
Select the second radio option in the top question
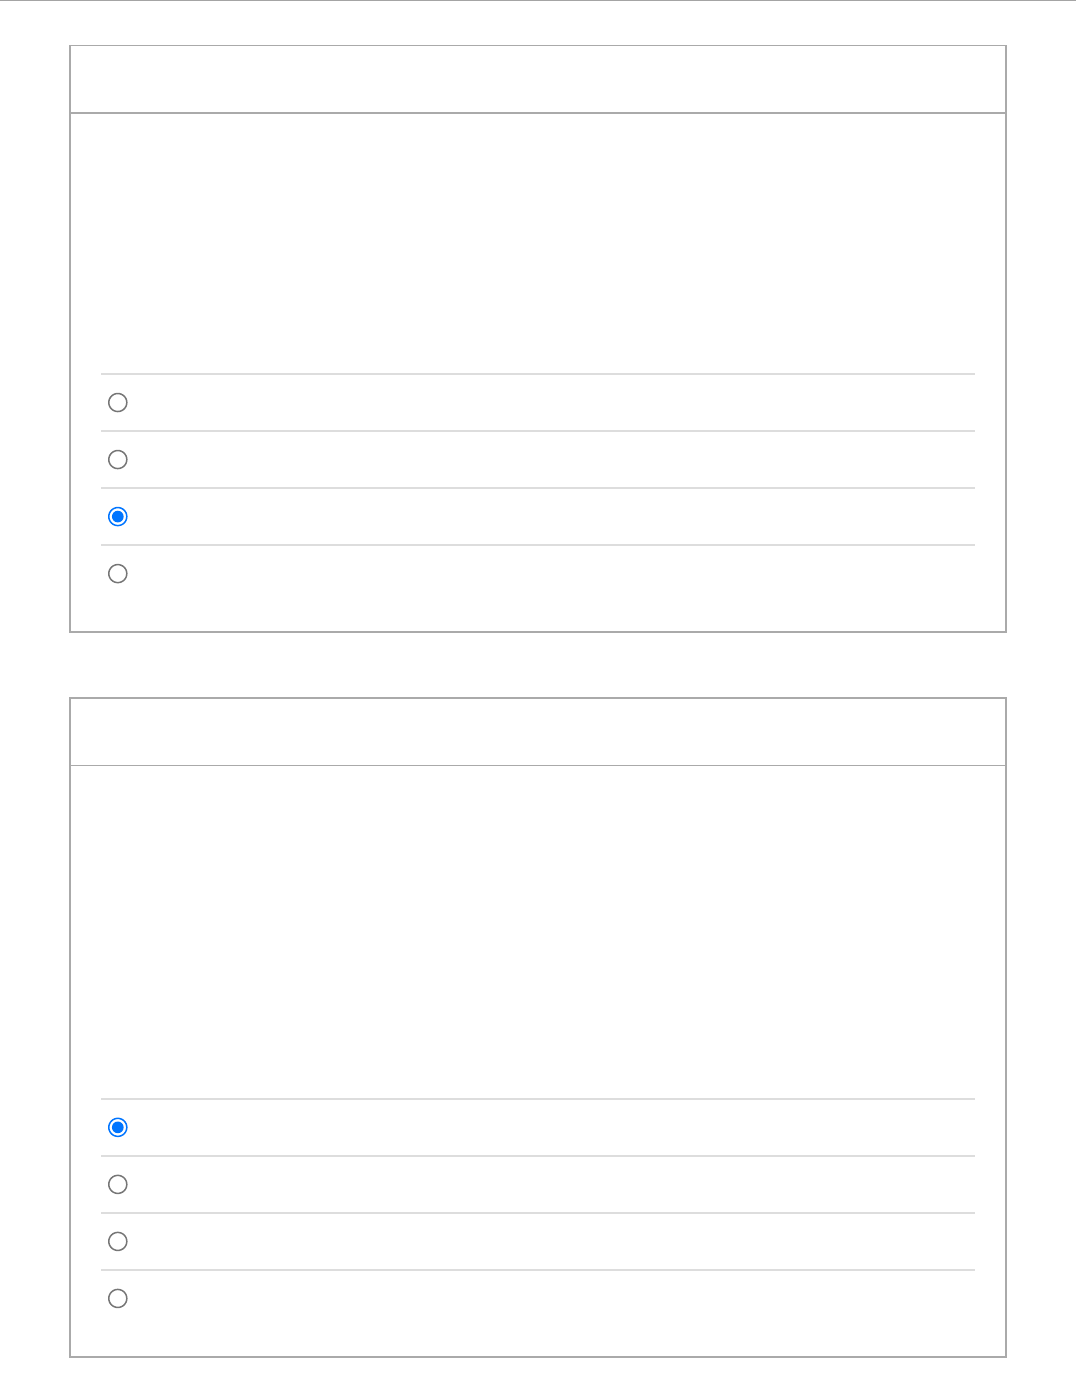[118, 460]
